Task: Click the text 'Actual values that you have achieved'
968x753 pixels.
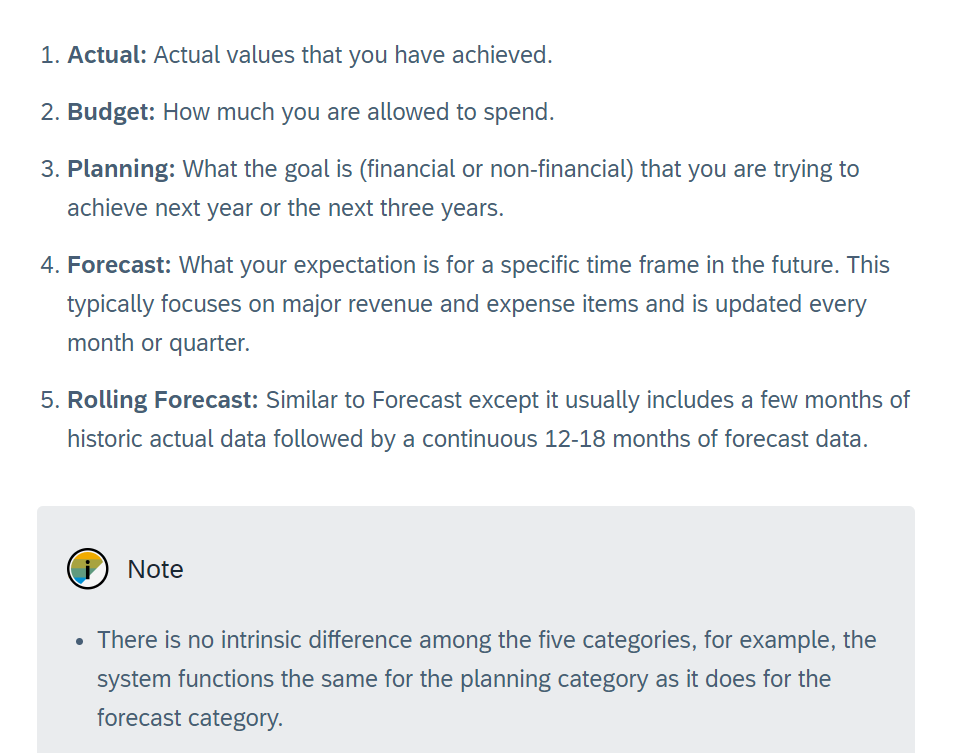Action: click(352, 55)
